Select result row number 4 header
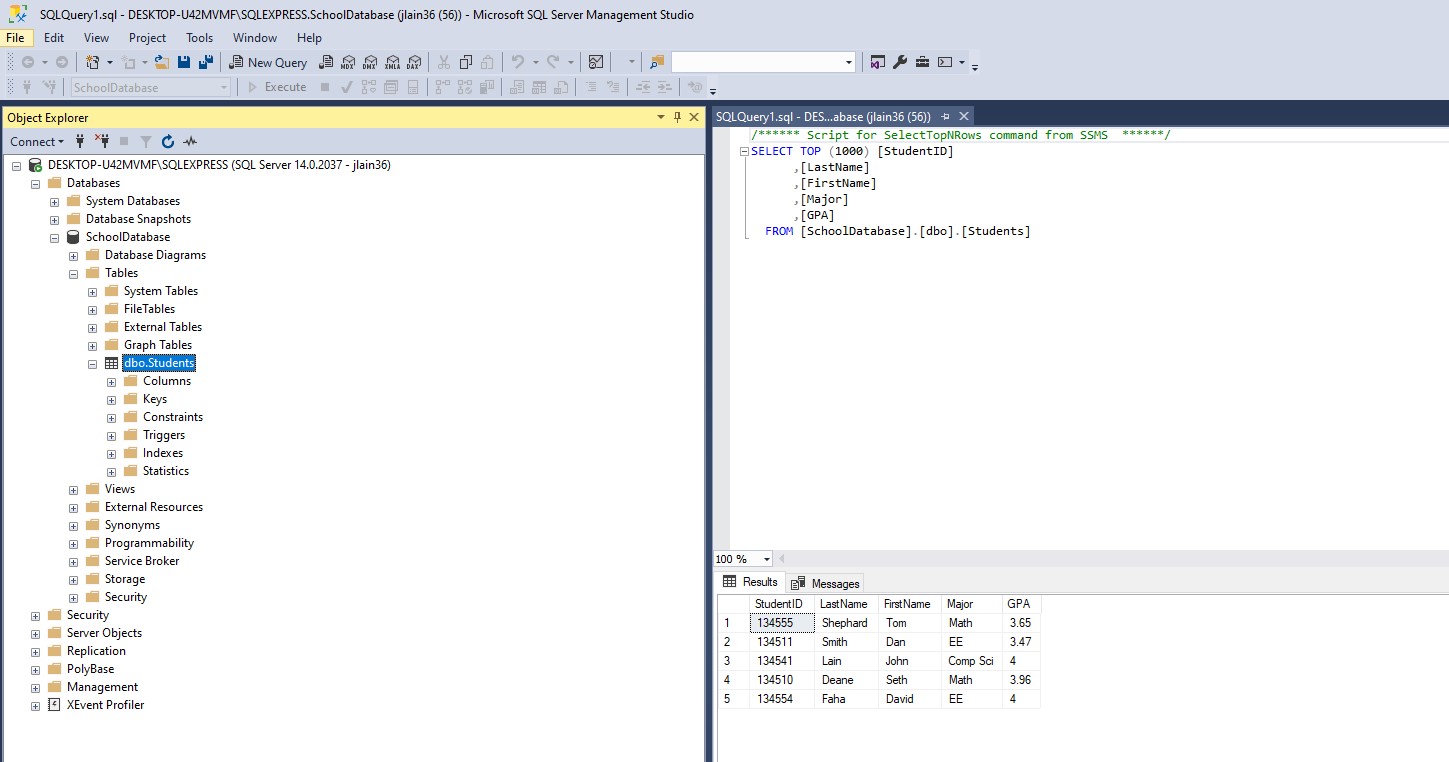Screen dimensions: 1449x762 click(x=733, y=680)
